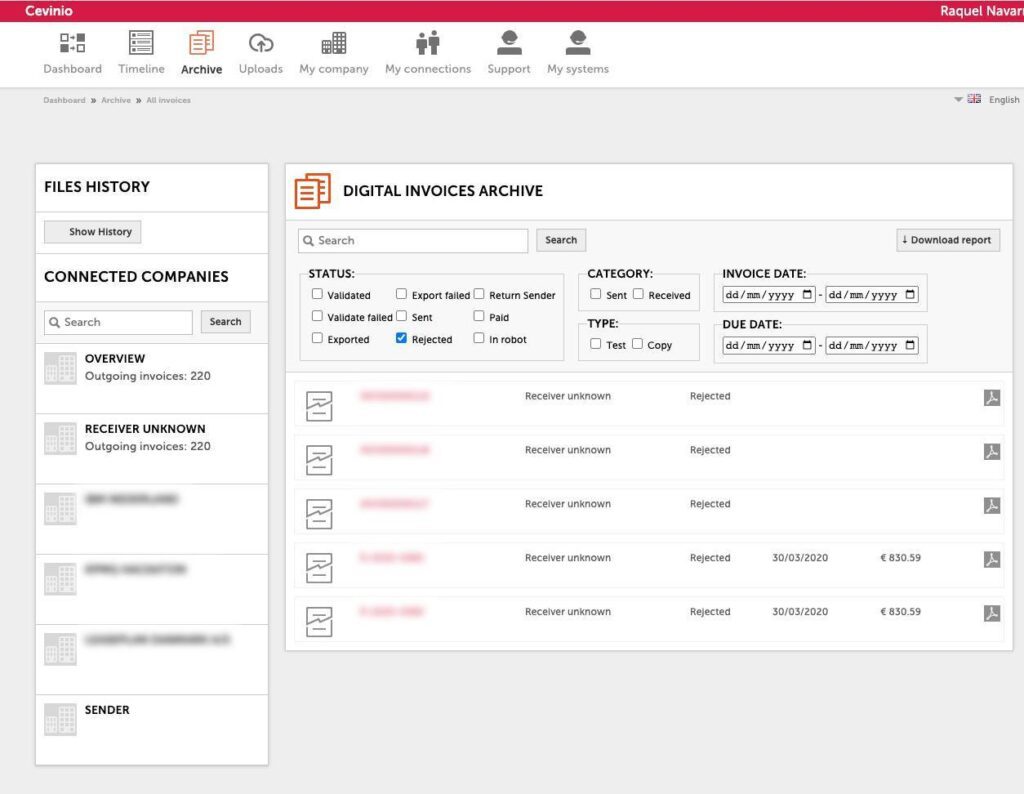This screenshot has width=1024, height=794.
Task: Go to My company nav label
Action: coord(334,69)
